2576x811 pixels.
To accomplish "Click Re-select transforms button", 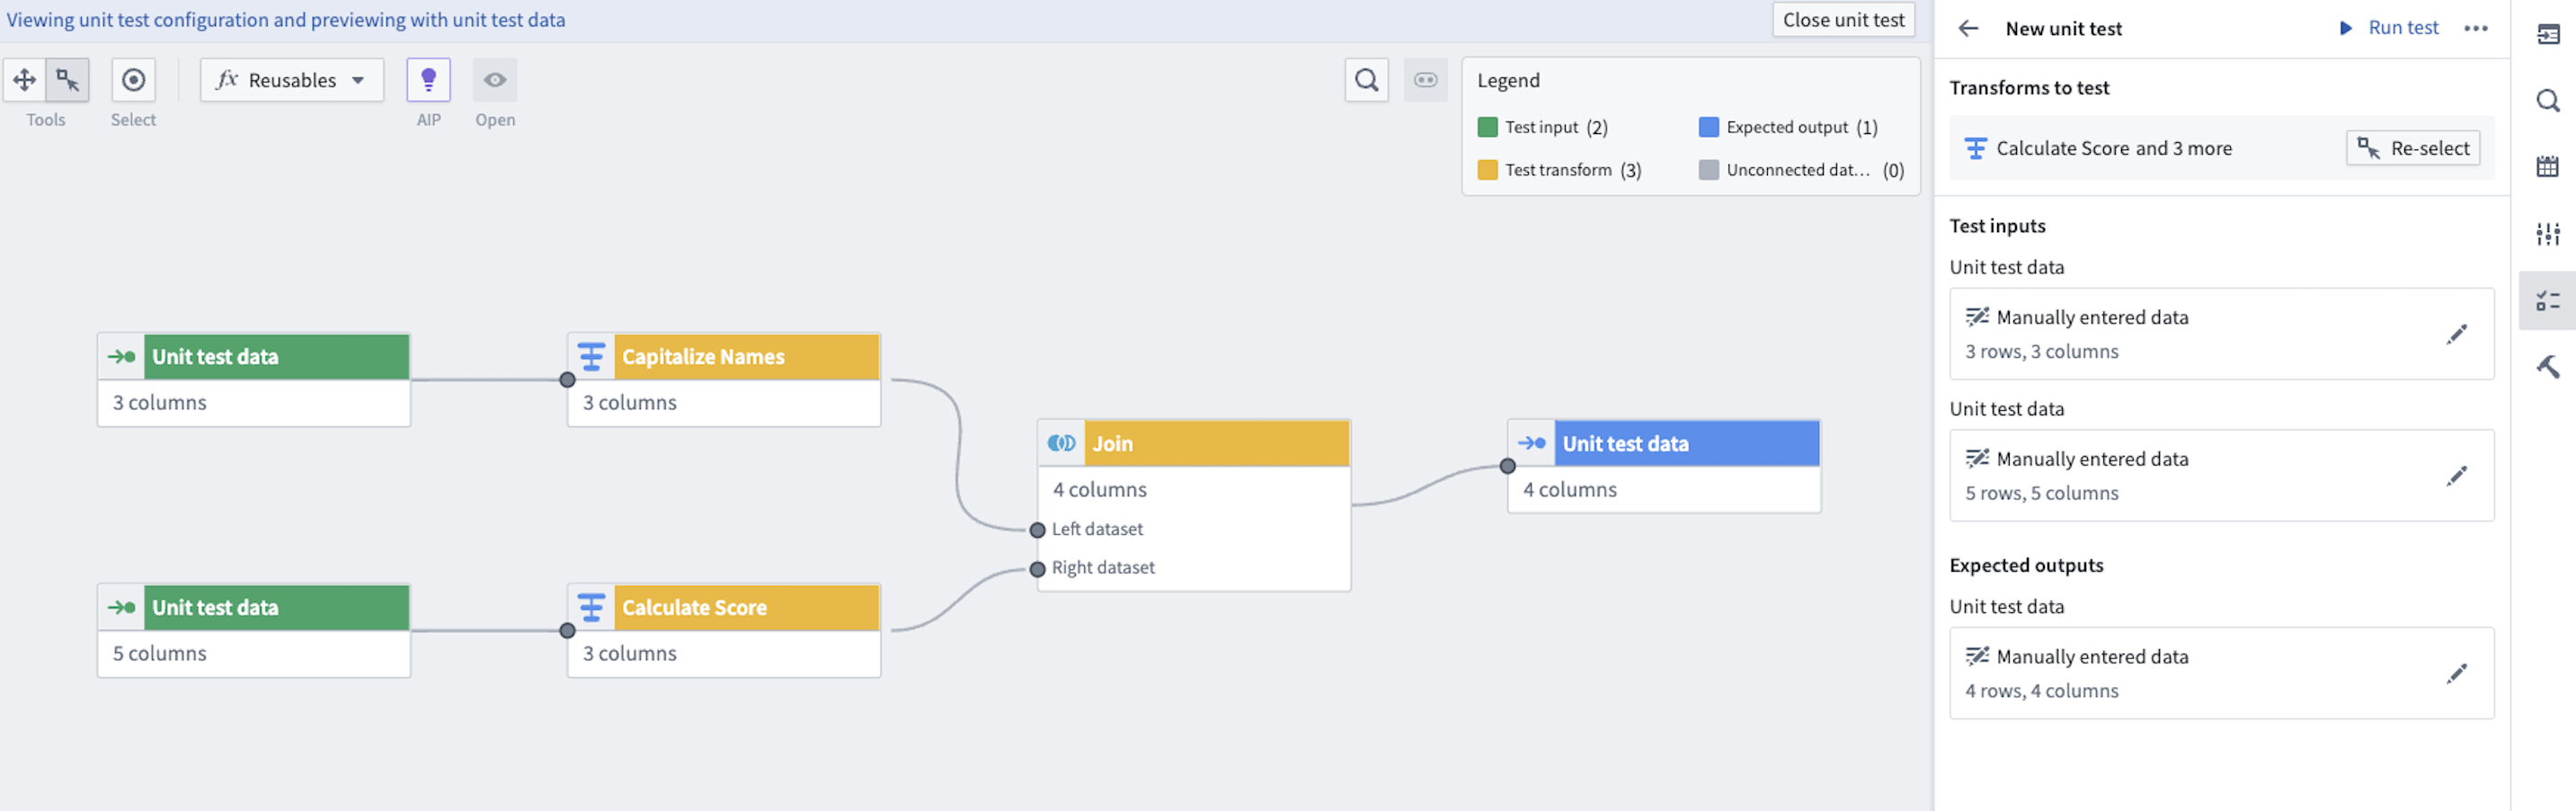I will (2412, 148).
